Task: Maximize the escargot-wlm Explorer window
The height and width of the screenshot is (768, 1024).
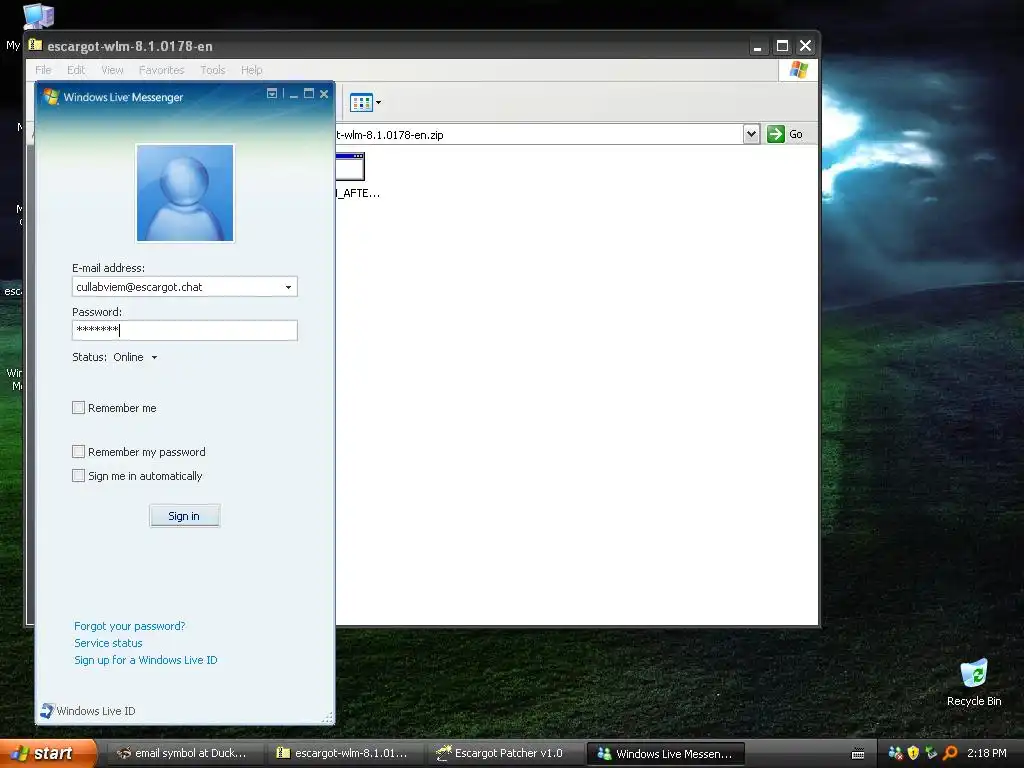Action: coord(782,46)
